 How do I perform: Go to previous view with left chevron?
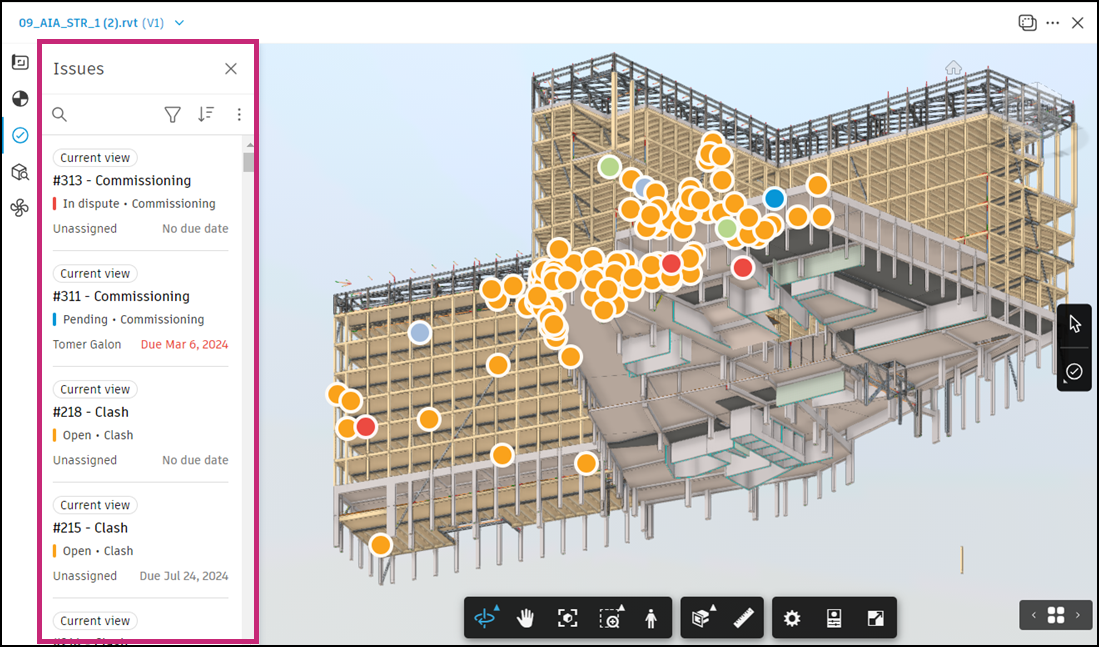tap(1033, 615)
